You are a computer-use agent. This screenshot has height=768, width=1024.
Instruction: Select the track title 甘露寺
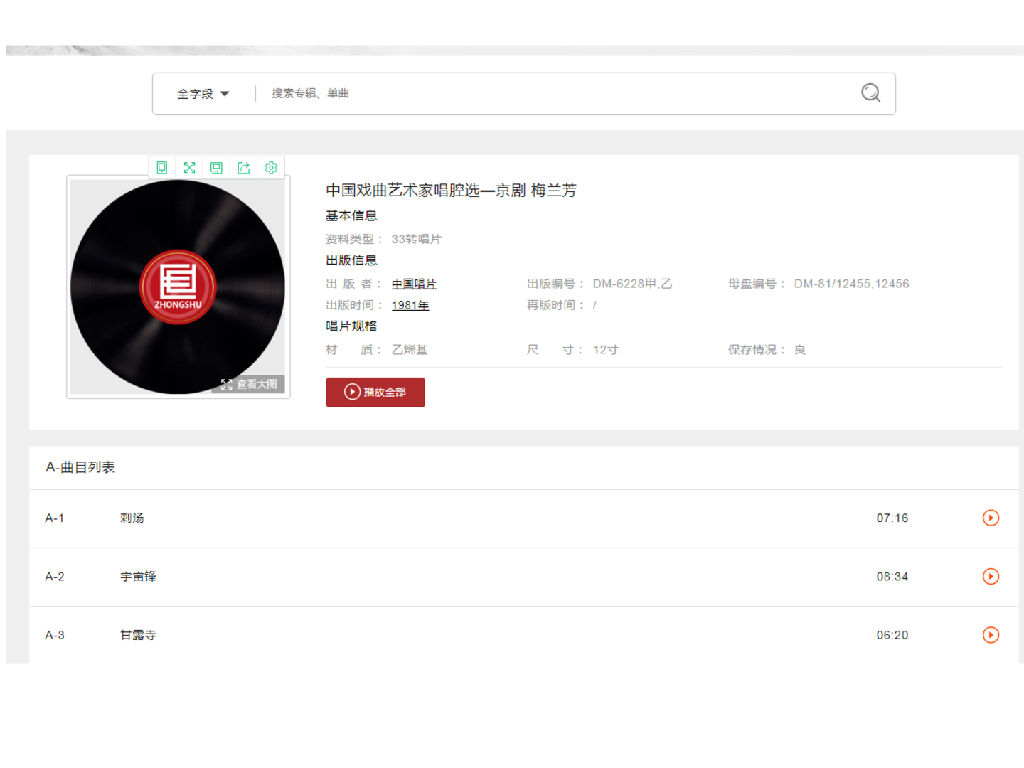(x=138, y=635)
